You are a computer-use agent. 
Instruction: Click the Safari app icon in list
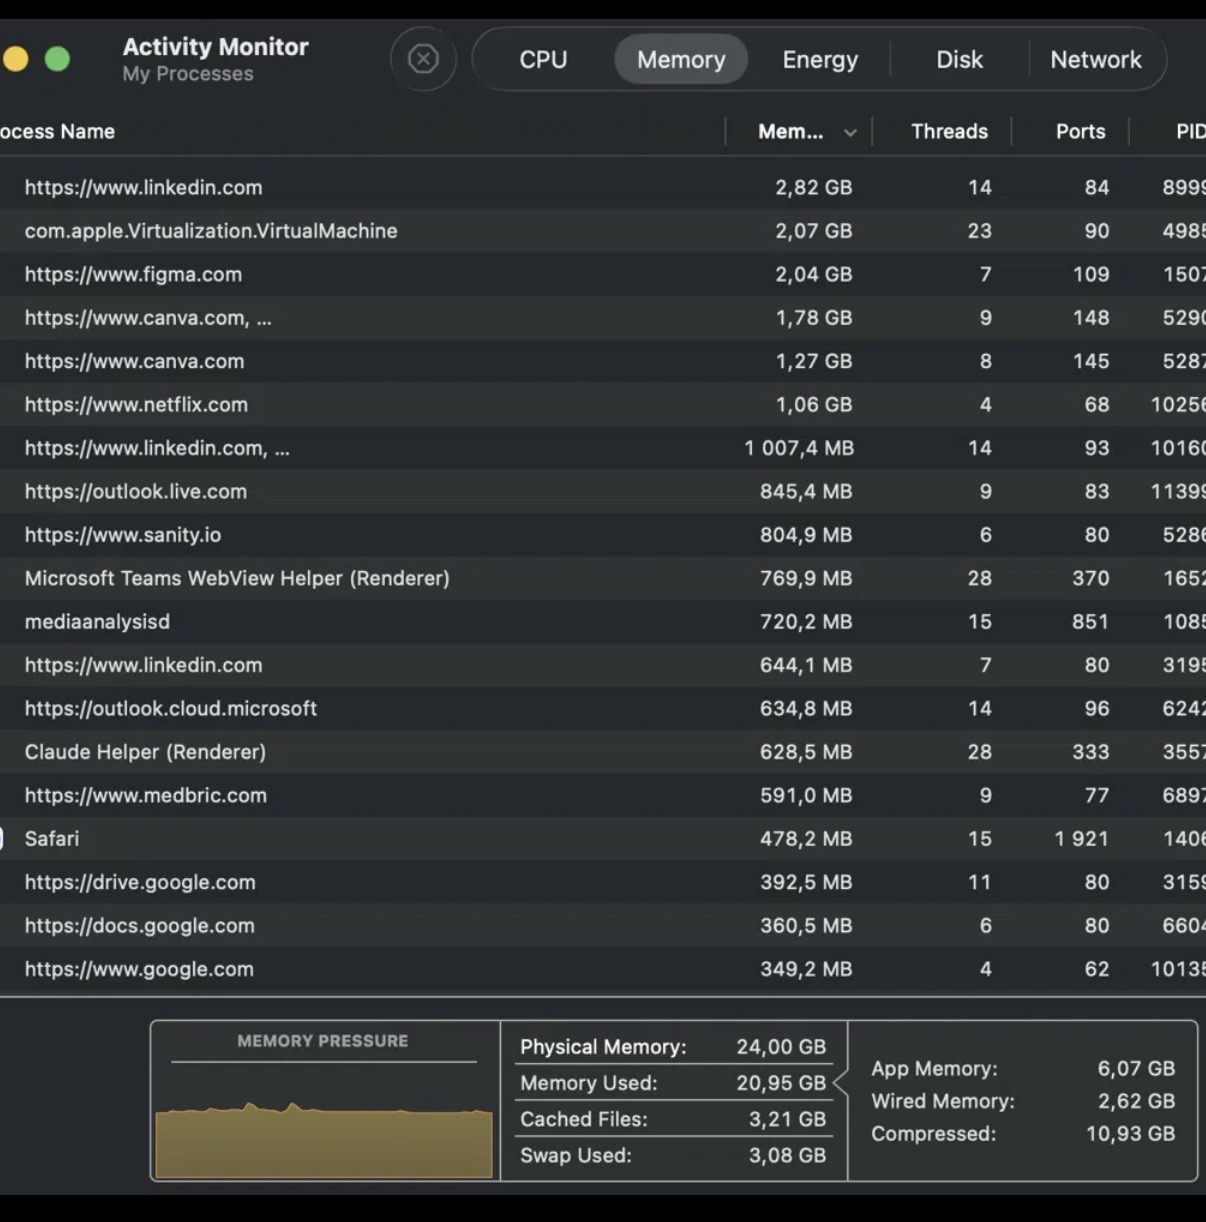pos(2,839)
